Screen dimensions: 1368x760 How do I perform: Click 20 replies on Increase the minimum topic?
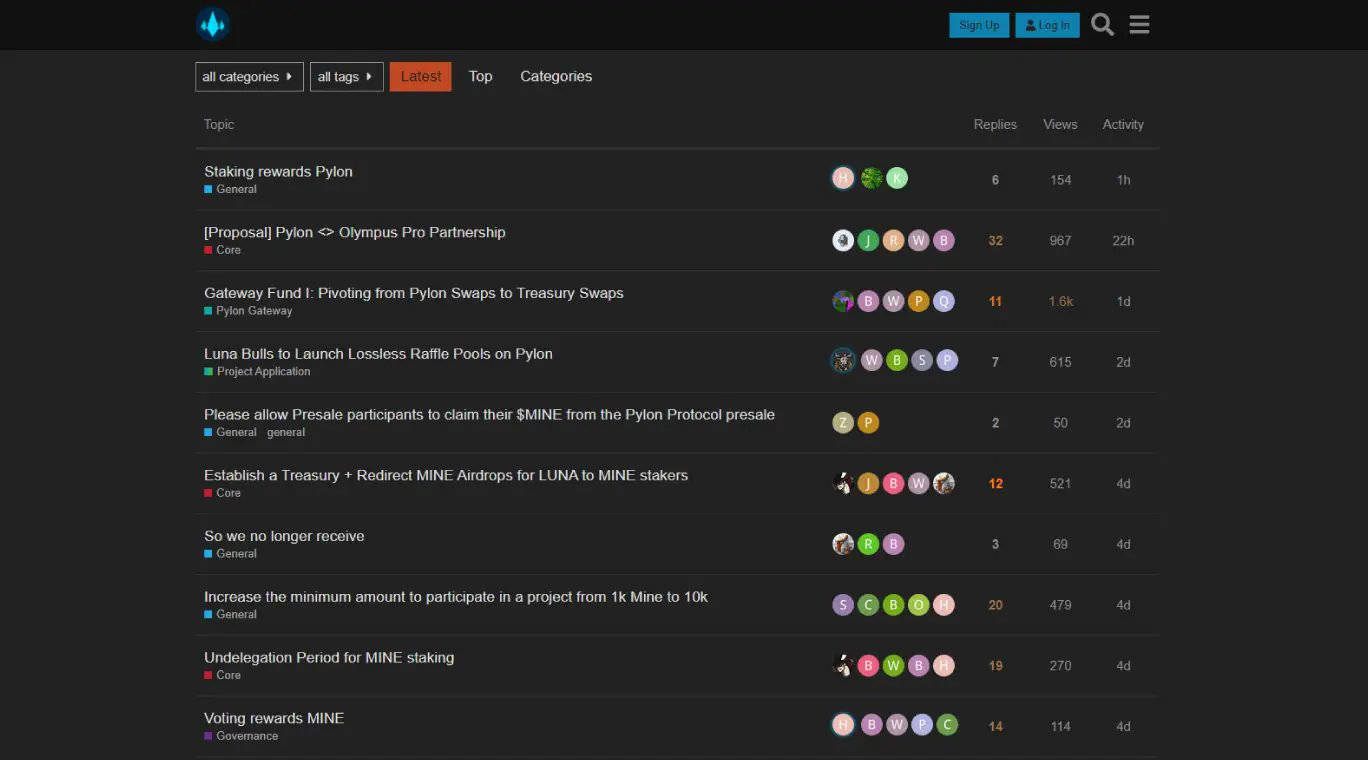coord(995,606)
